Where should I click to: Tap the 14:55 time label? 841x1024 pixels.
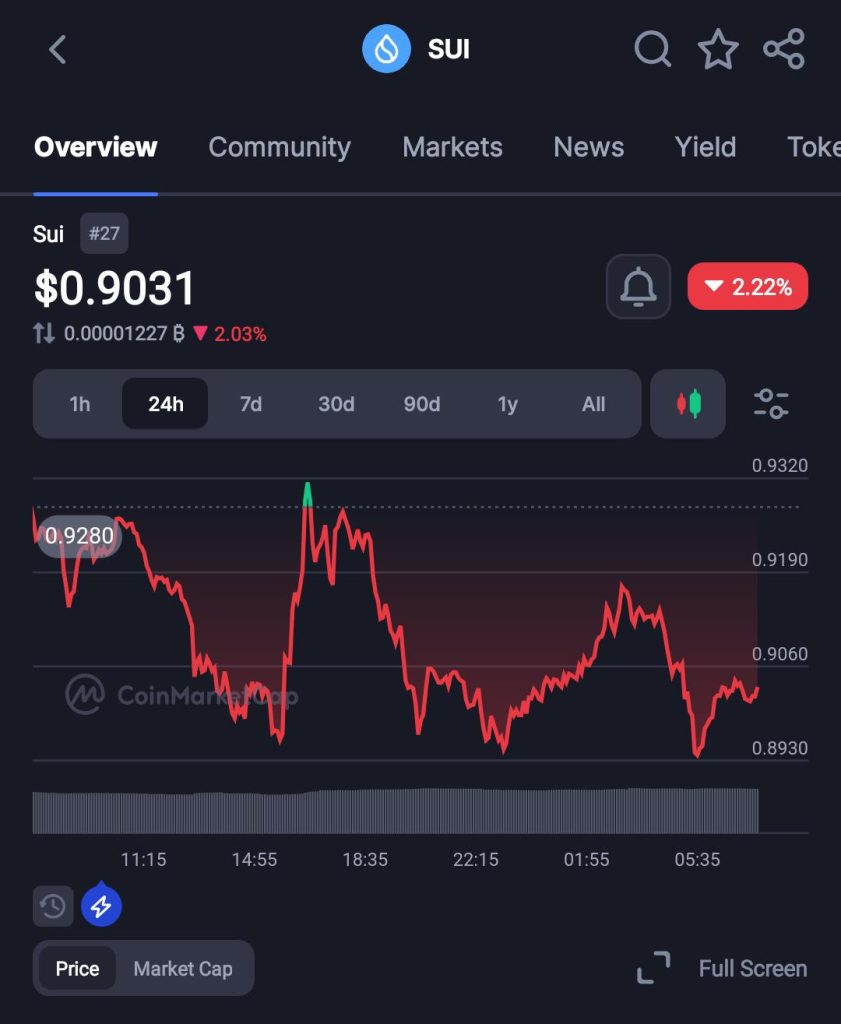pos(255,859)
